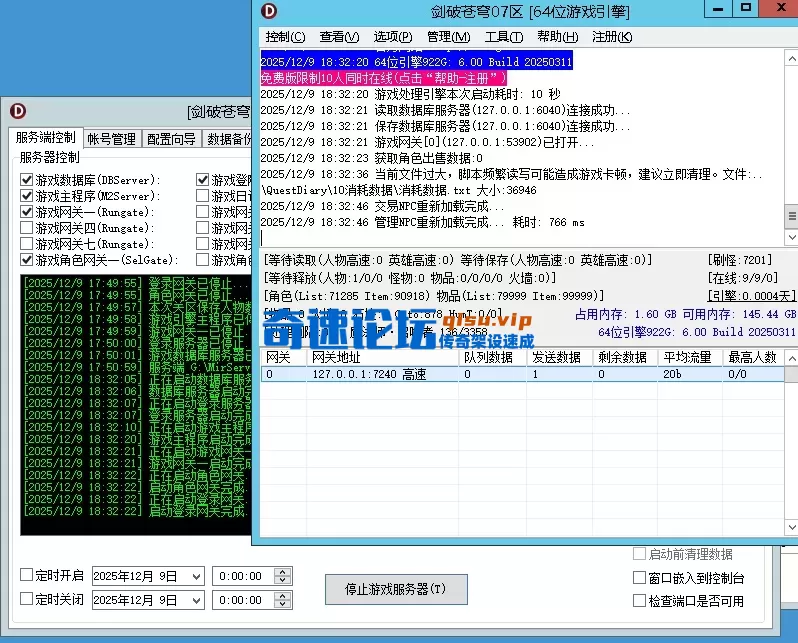798x643 pixels.
Task: Click the pink 免费版限制10人同时在线 notice
Action: (x=384, y=78)
